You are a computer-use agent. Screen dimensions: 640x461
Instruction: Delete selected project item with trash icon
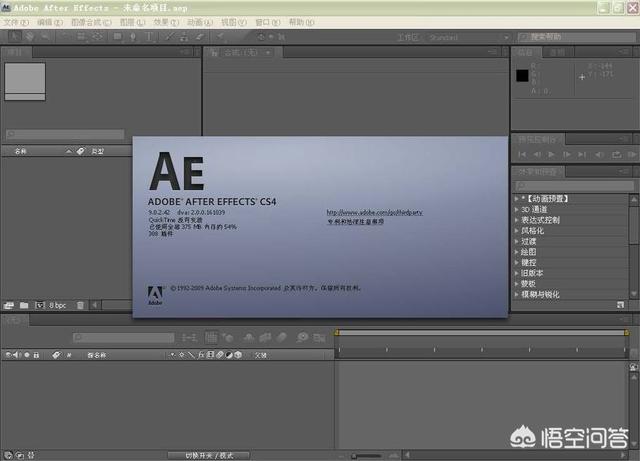tap(80, 305)
